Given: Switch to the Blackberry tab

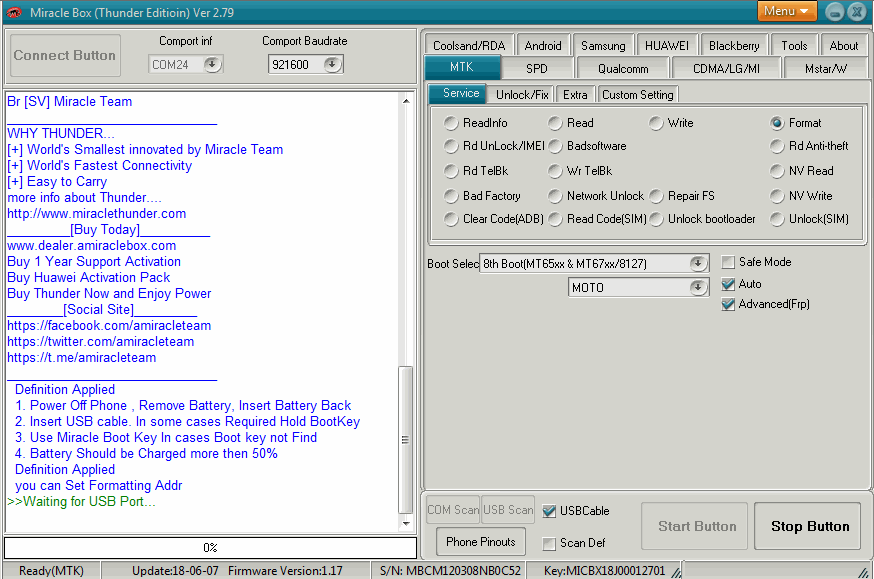Looking at the screenshot, I should (734, 46).
